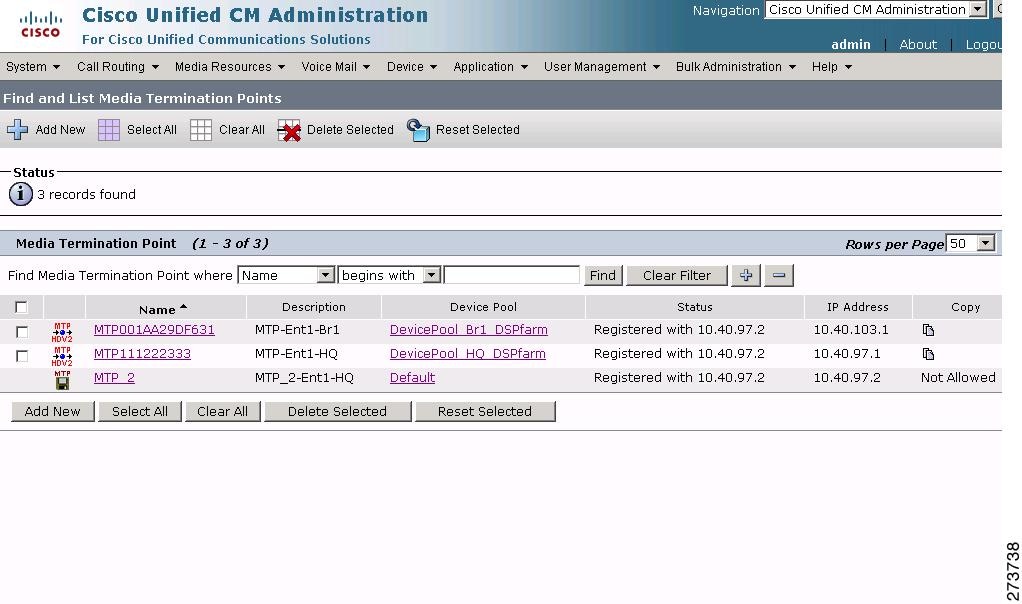The image size is (1022, 604).
Task: Remove a search filter row with minus button
Action: tap(779, 276)
